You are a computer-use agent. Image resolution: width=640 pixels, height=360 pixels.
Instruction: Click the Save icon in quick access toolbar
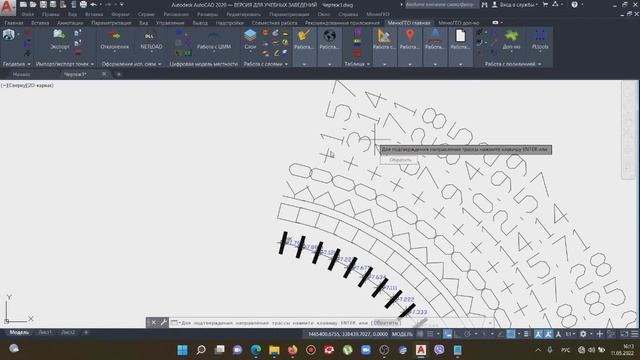point(43,4)
